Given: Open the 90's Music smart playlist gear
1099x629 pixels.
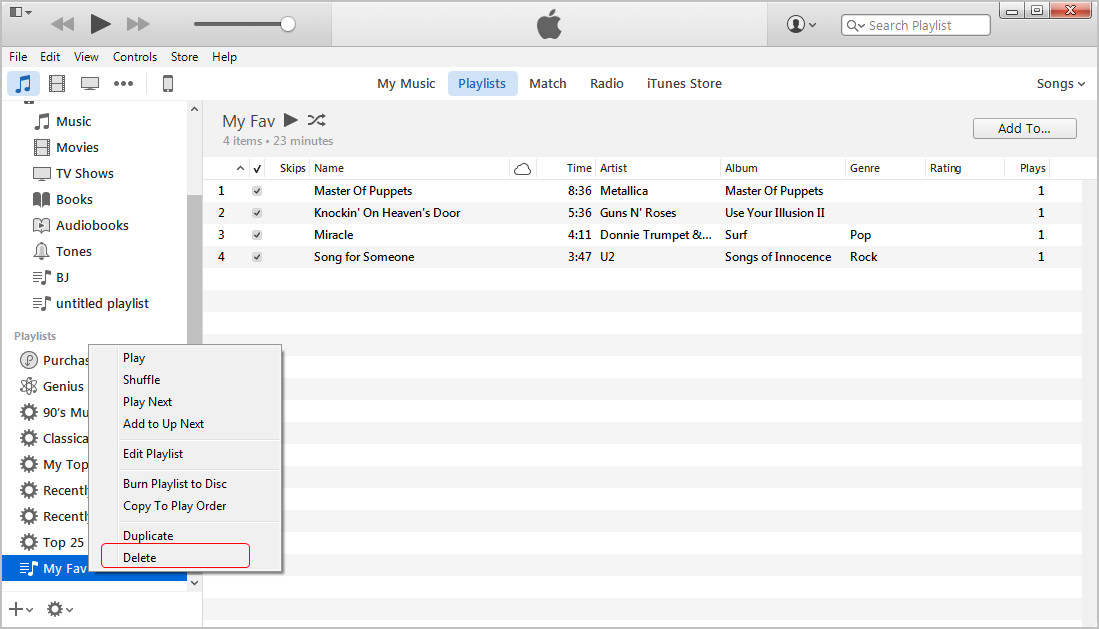Looking at the screenshot, I should [29, 412].
